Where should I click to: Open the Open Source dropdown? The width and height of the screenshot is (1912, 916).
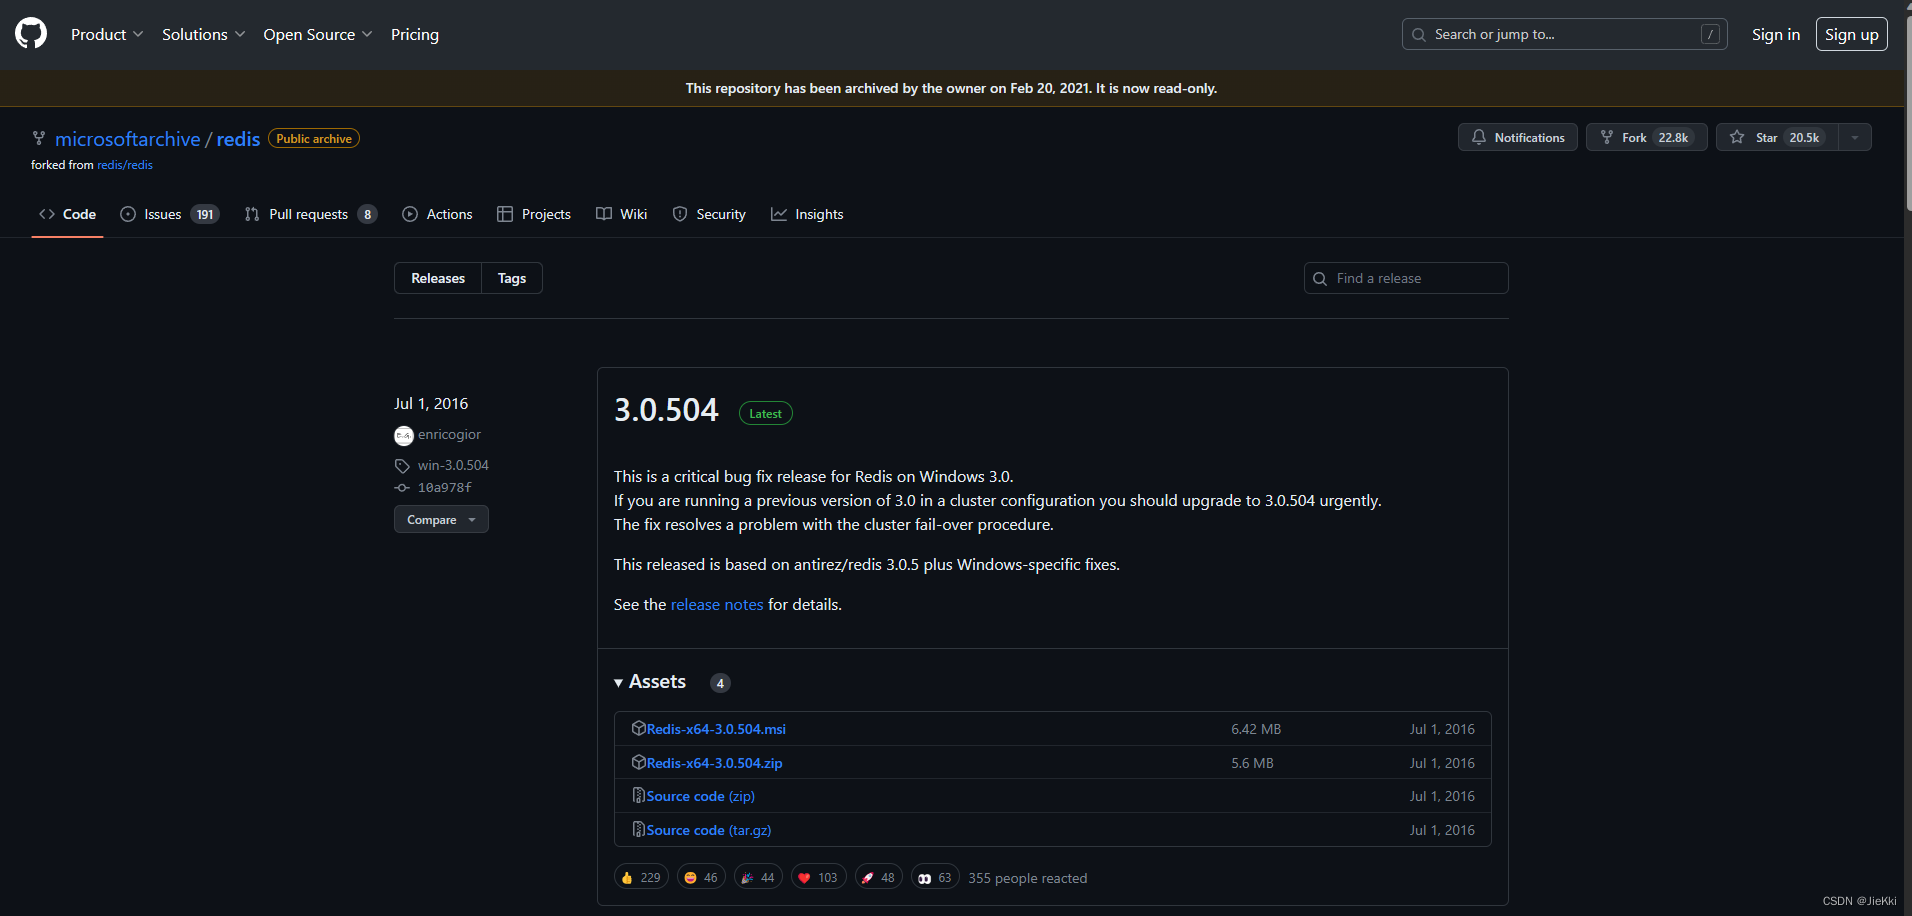click(x=317, y=34)
